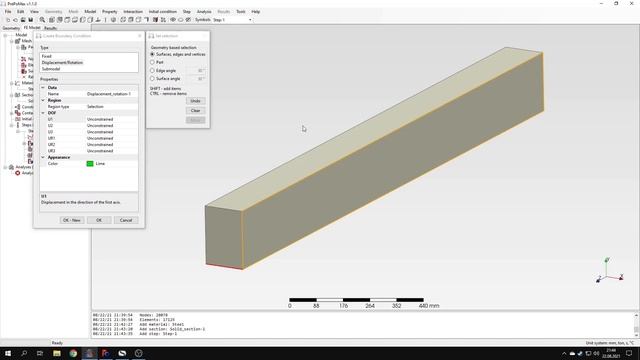Click the show all eye icon
Image resolution: width=640 pixels, height=360 pixels.
173,20
